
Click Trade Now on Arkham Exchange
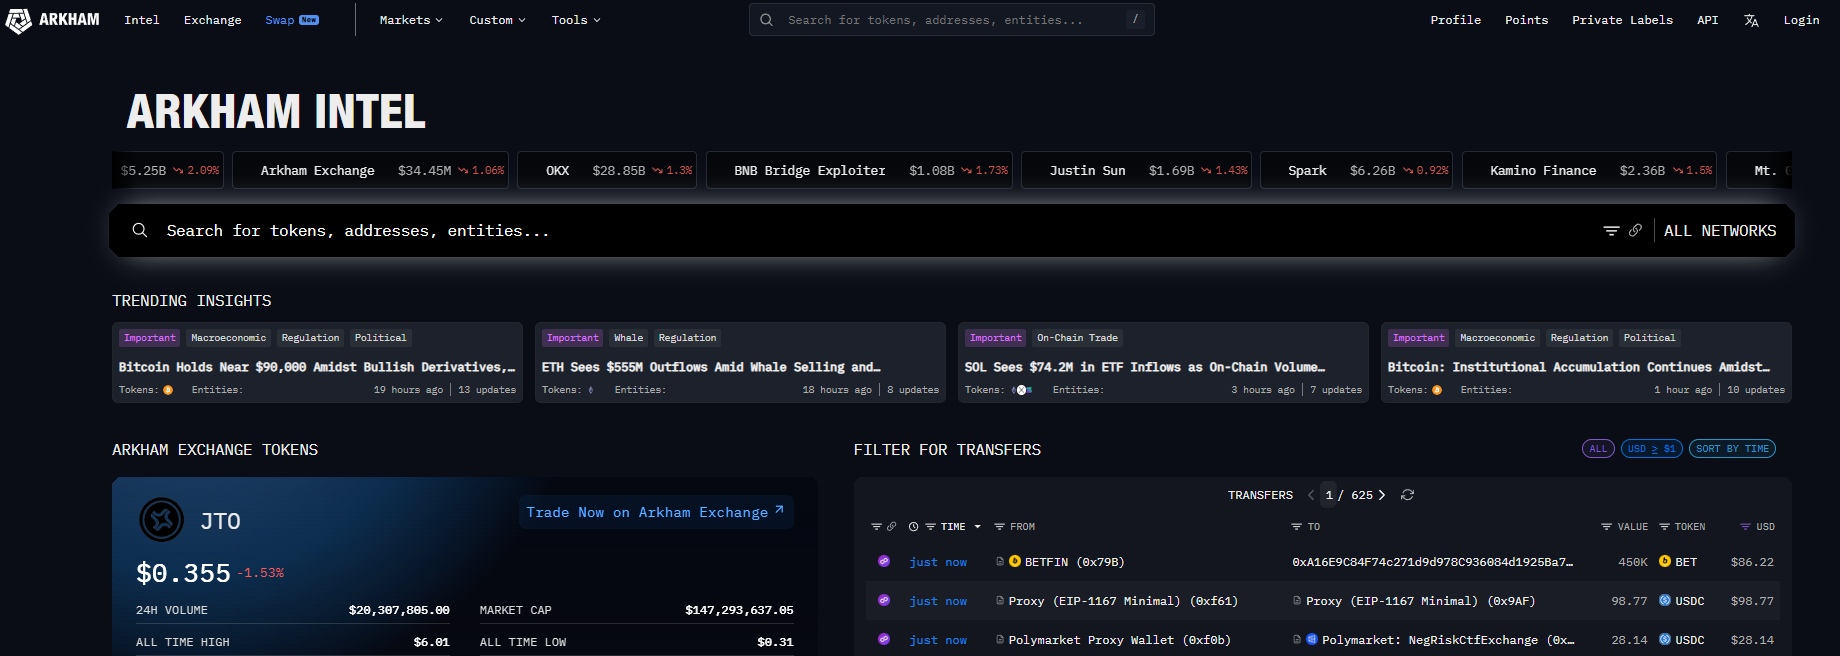coord(656,512)
